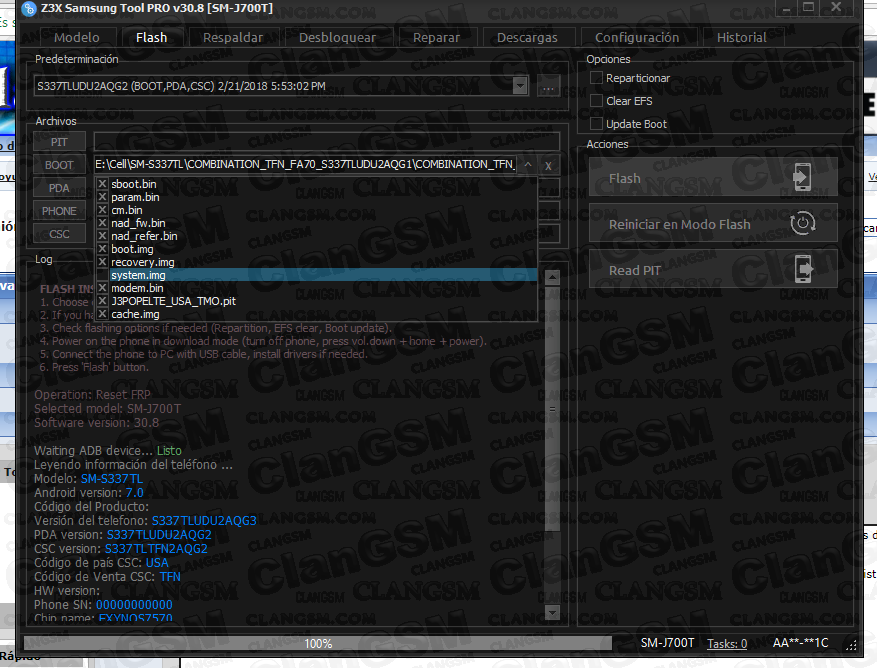The image size is (877, 668).
Task: Click the power-cycle icon beside Reiniciar en Modo Flash
Action: tap(803, 223)
